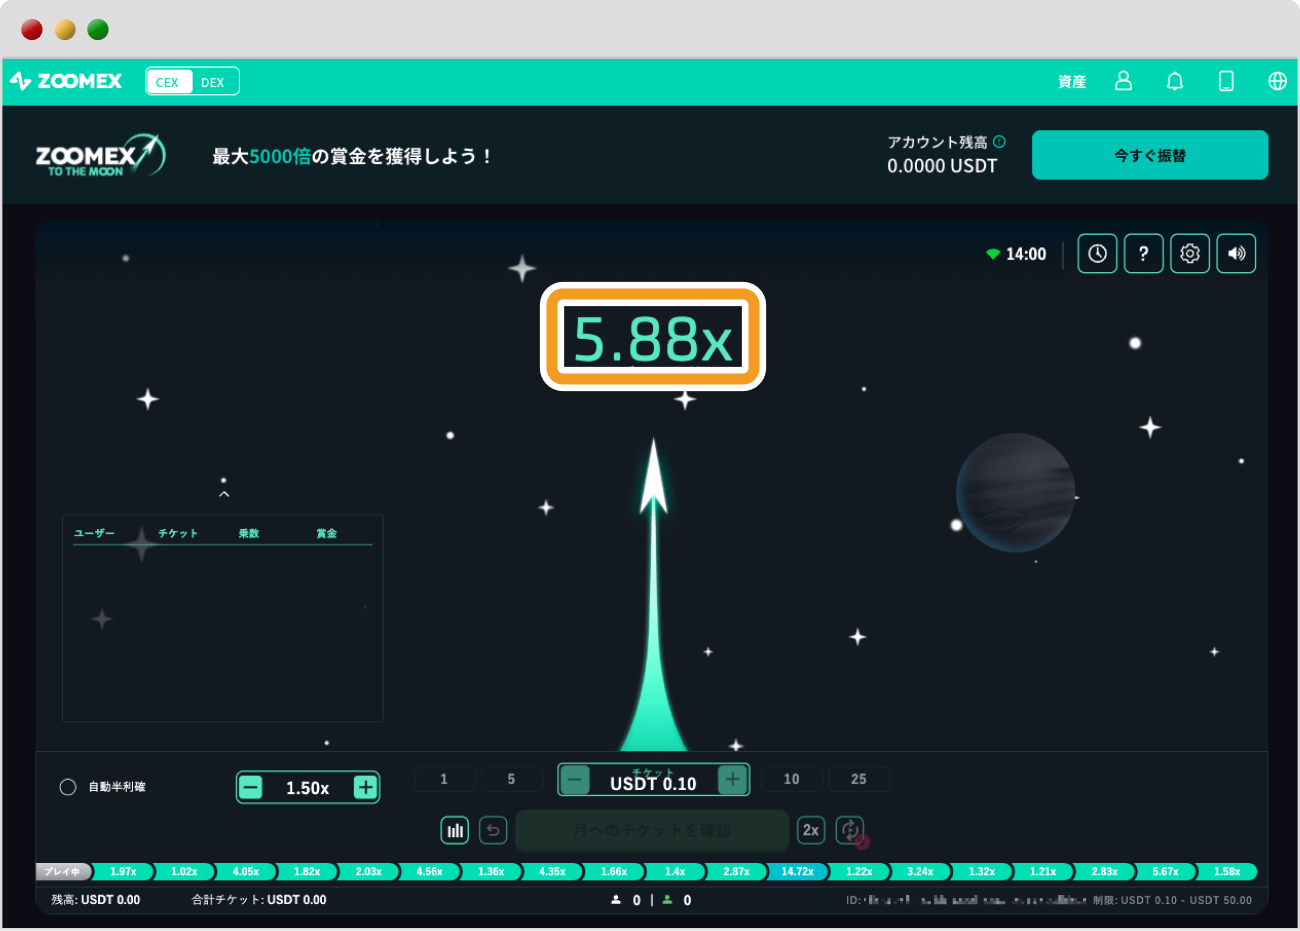The height and width of the screenshot is (931, 1300).
Task: Click the 今すぐ振替 button
Action: 1149,155
